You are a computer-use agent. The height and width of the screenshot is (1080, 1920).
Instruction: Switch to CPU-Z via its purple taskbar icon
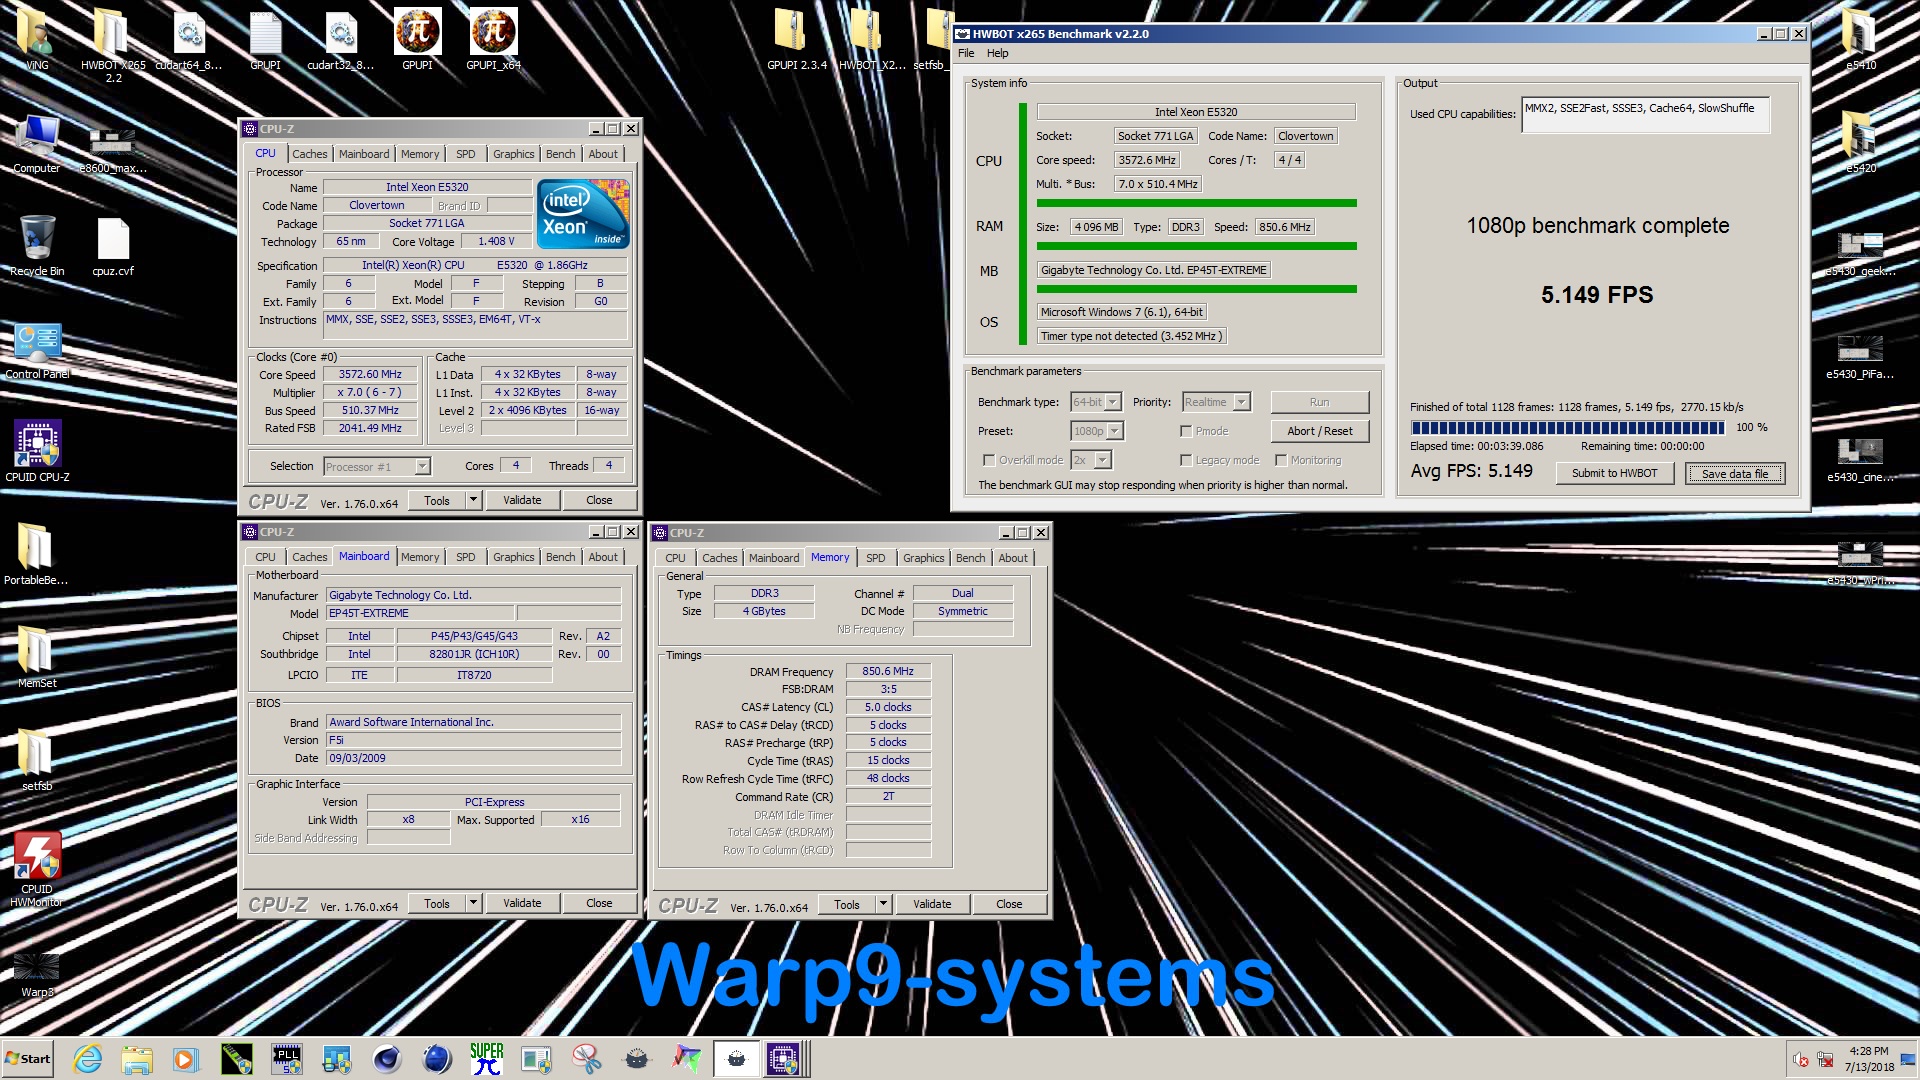pos(782,1059)
